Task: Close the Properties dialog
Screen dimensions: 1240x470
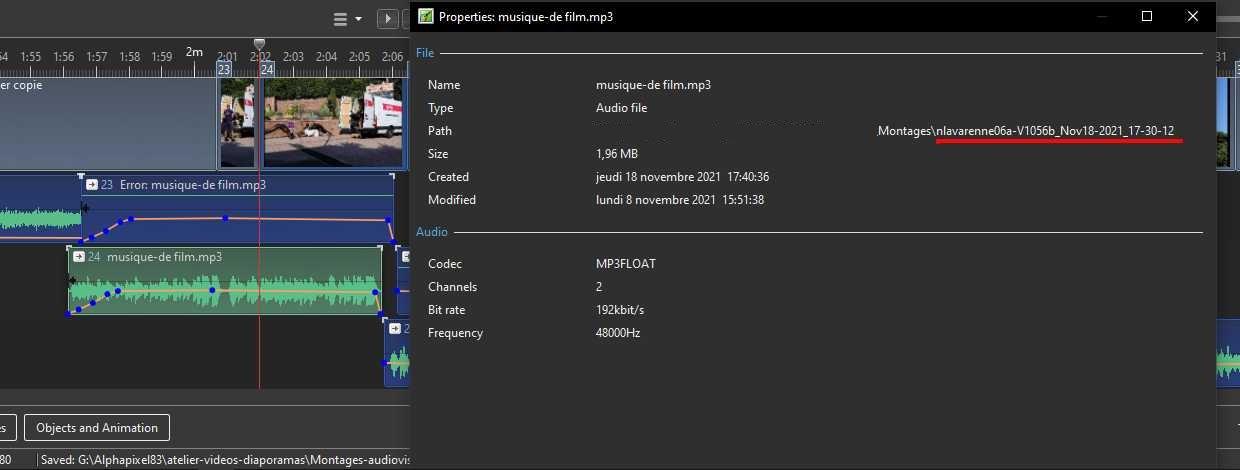Action: click(1192, 16)
